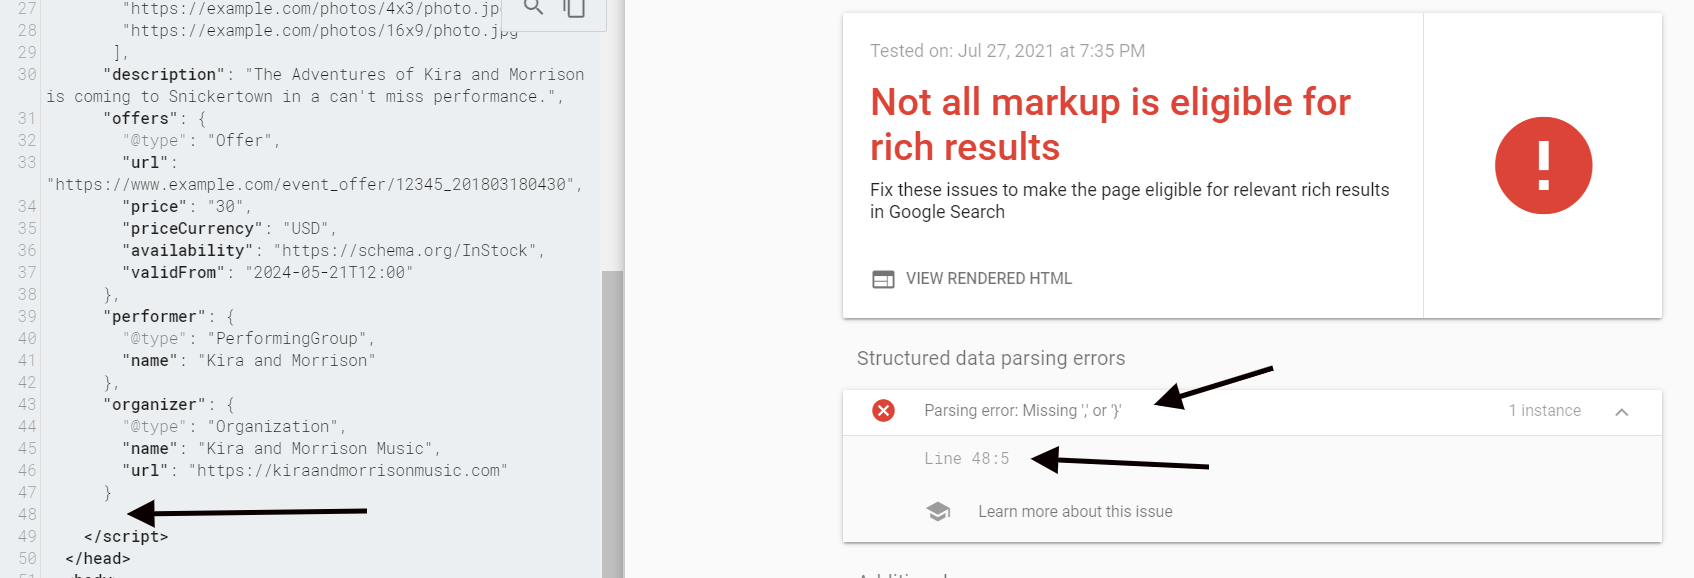Click the red parsing error X icon
This screenshot has height=578, width=1694.
883,411
